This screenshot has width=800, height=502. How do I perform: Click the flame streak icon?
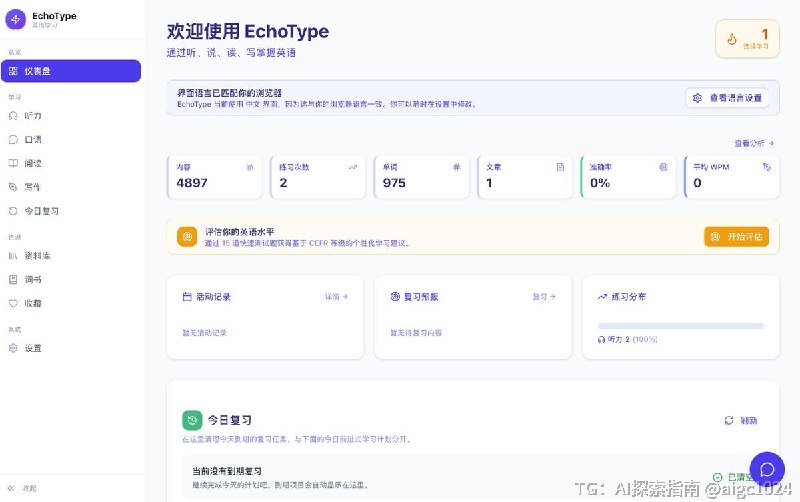point(732,39)
